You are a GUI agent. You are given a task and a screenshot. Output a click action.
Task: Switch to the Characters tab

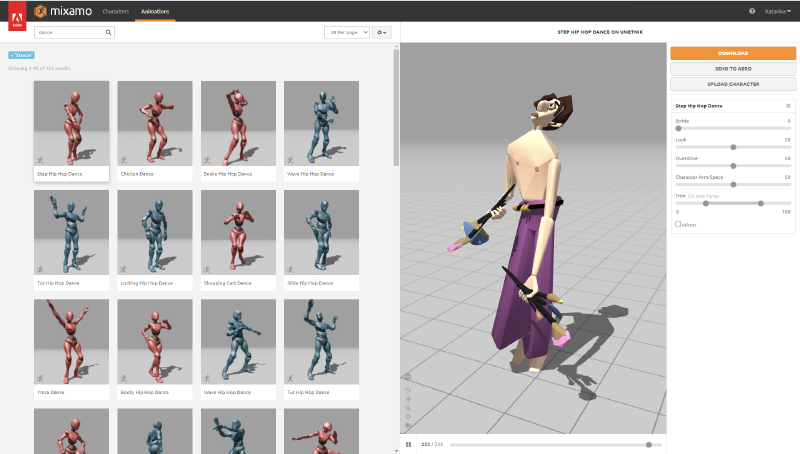[x=116, y=11]
